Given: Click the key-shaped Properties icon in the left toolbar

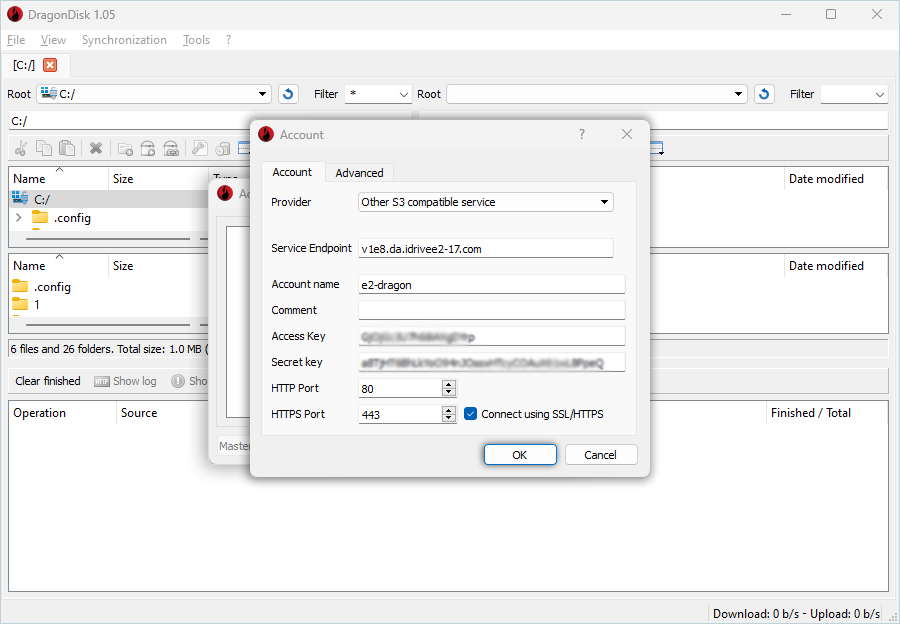Looking at the screenshot, I should 199,149.
